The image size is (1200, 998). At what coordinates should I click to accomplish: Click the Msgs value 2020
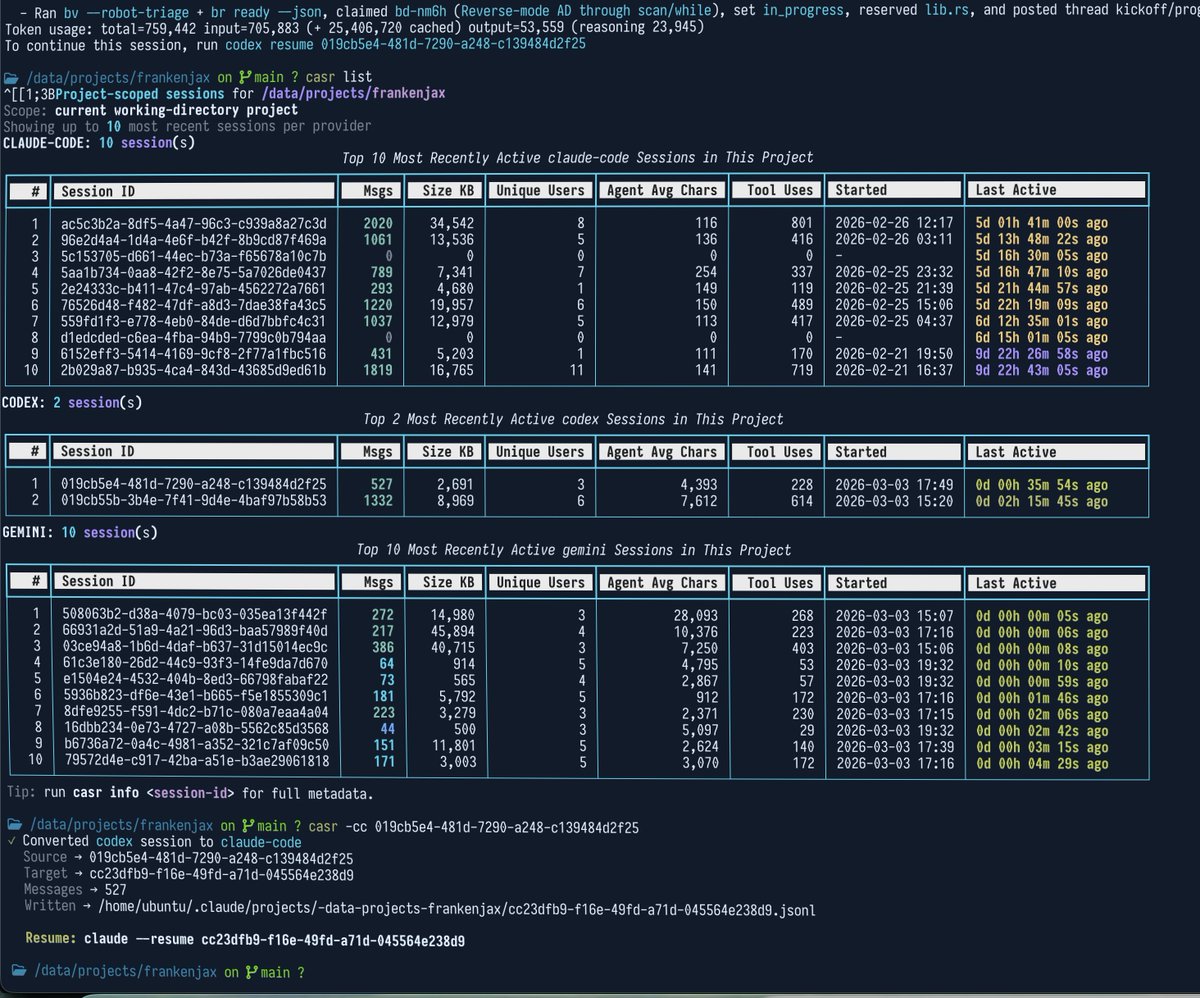point(379,222)
